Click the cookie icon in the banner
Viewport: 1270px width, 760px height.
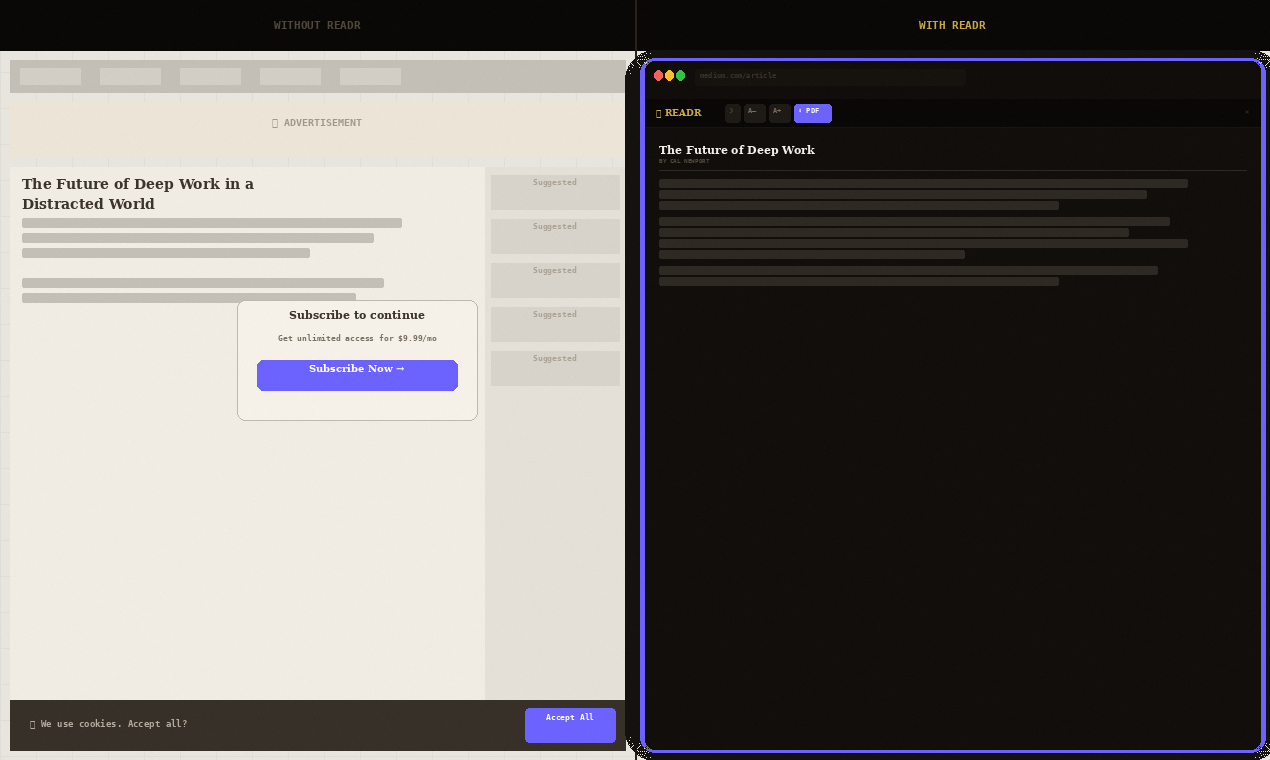pyautogui.click(x=32, y=724)
